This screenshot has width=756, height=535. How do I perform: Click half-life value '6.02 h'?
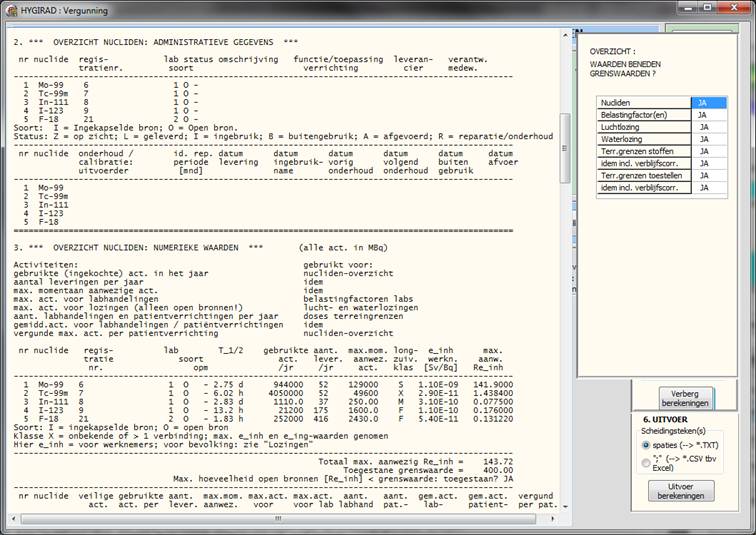pos(228,393)
